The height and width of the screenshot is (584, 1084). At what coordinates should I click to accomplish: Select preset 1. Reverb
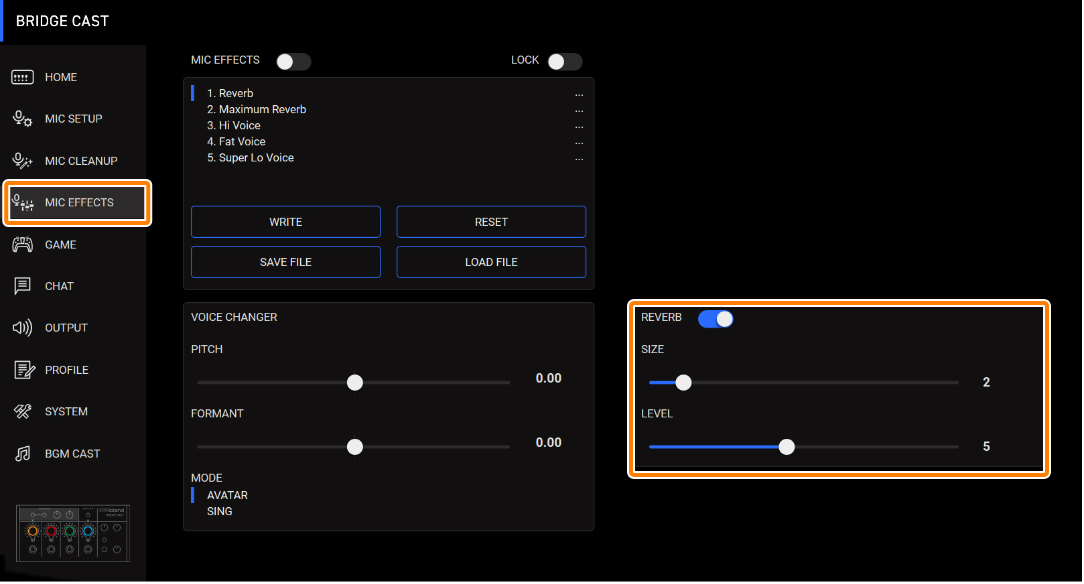tap(230, 93)
